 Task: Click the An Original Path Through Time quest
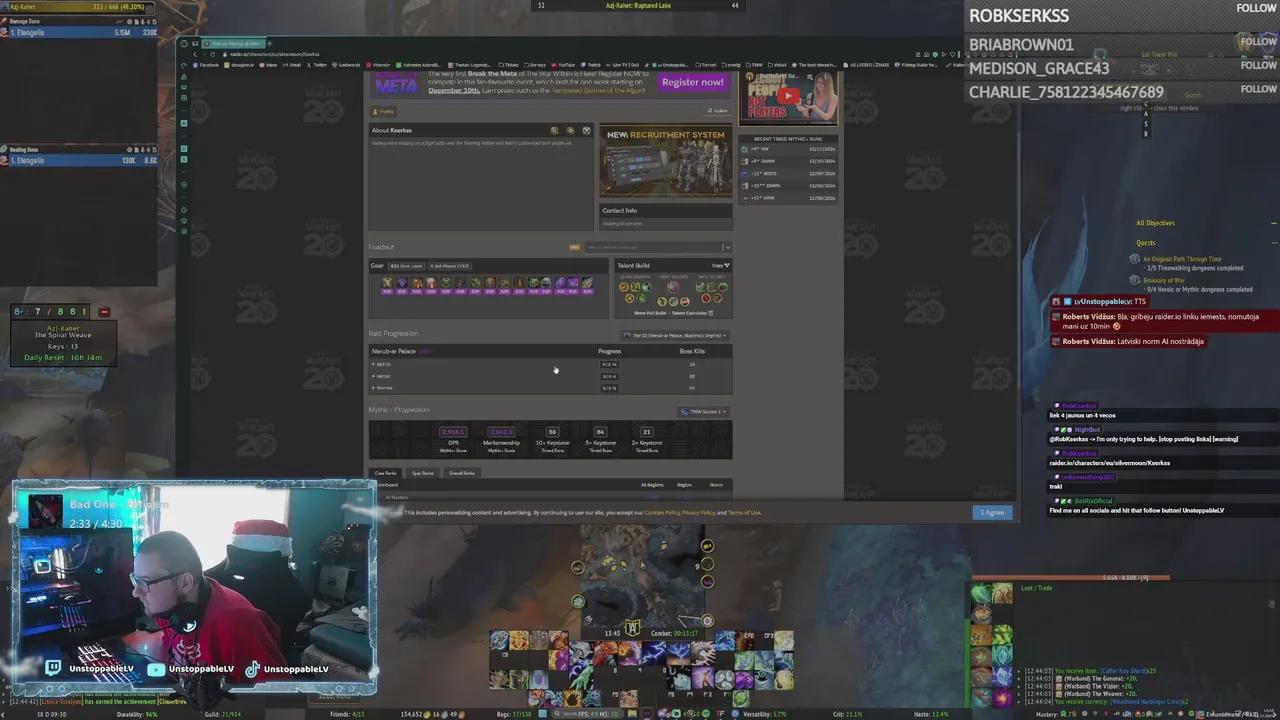click(x=1182, y=259)
